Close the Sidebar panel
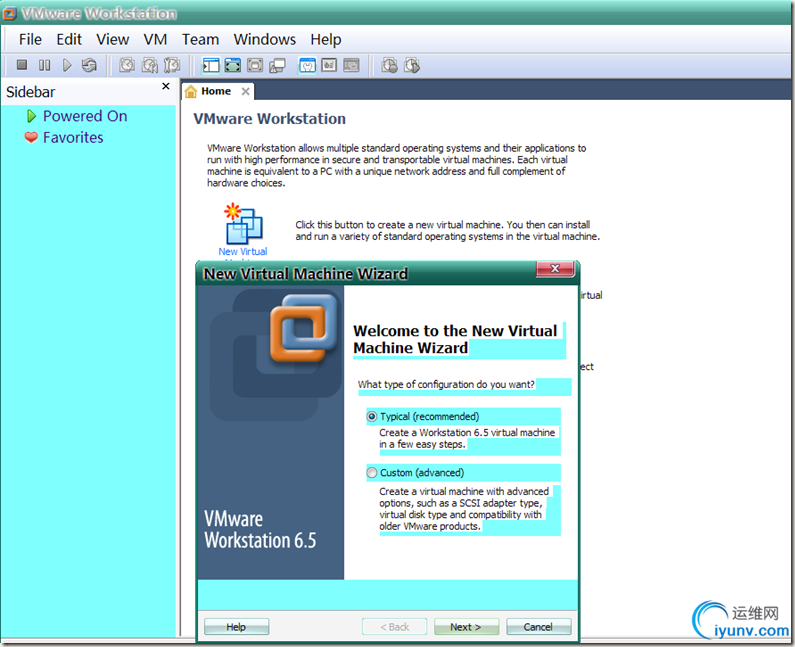795x647 pixels. click(165, 86)
